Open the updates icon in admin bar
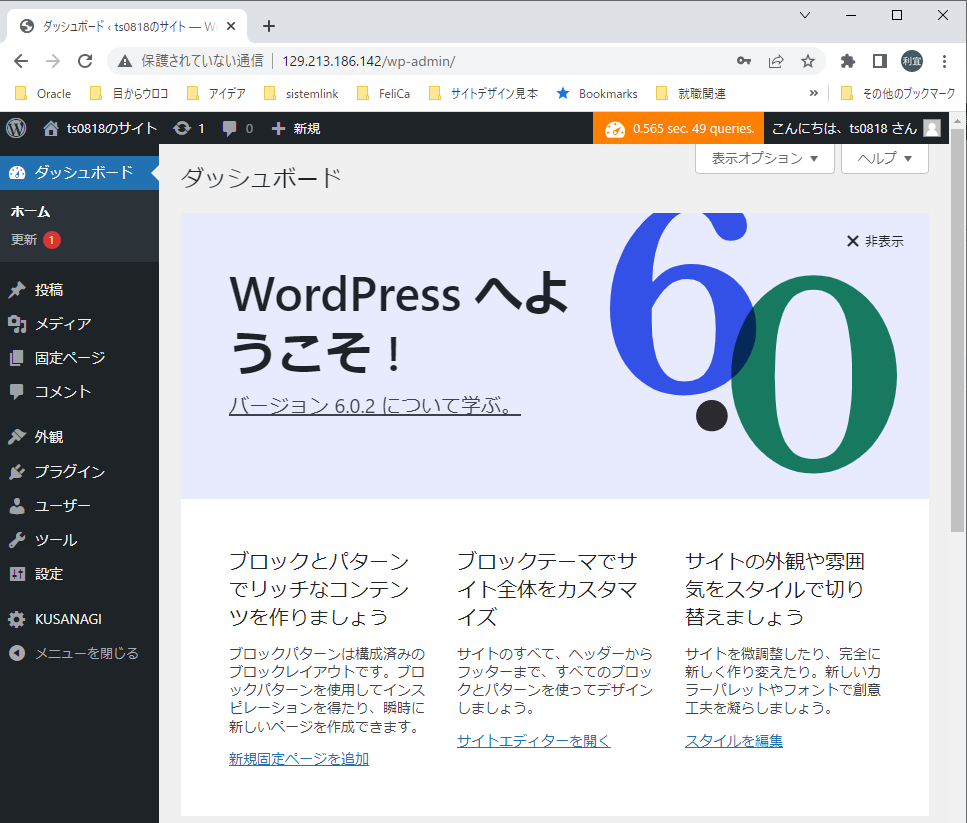The width and height of the screenshot is (967, 823). pyautogui.click(x=182, y=128)
